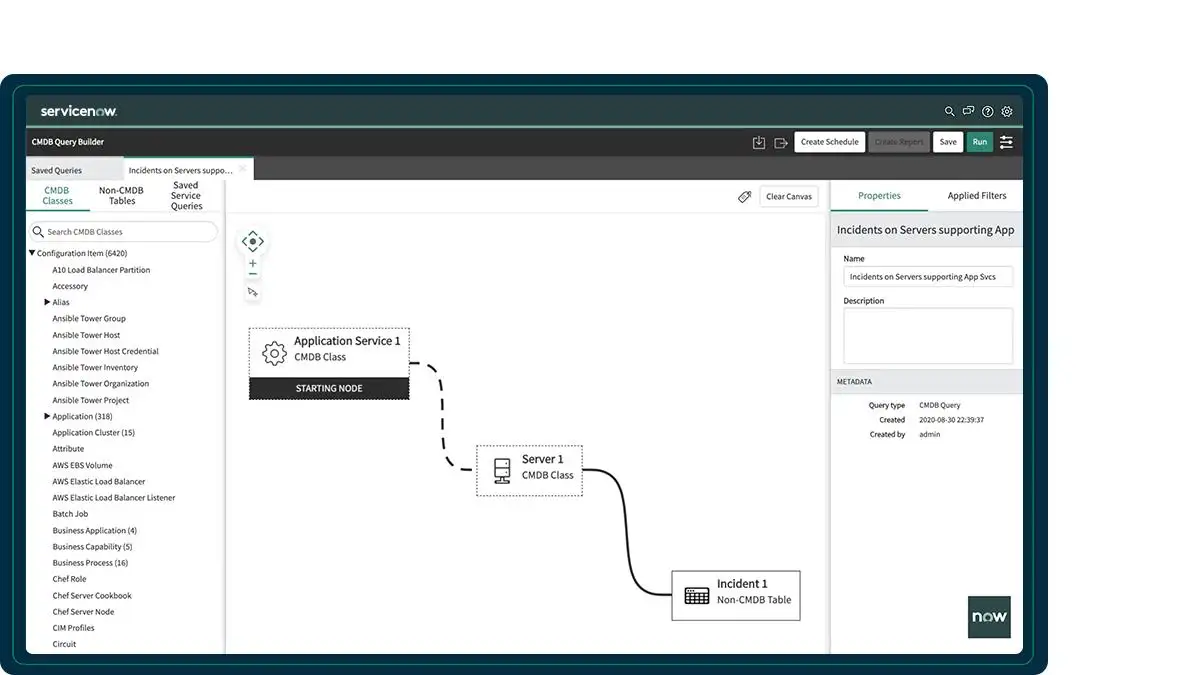Select the Accessory class
1200x675 pixels.
pos(70,286)
